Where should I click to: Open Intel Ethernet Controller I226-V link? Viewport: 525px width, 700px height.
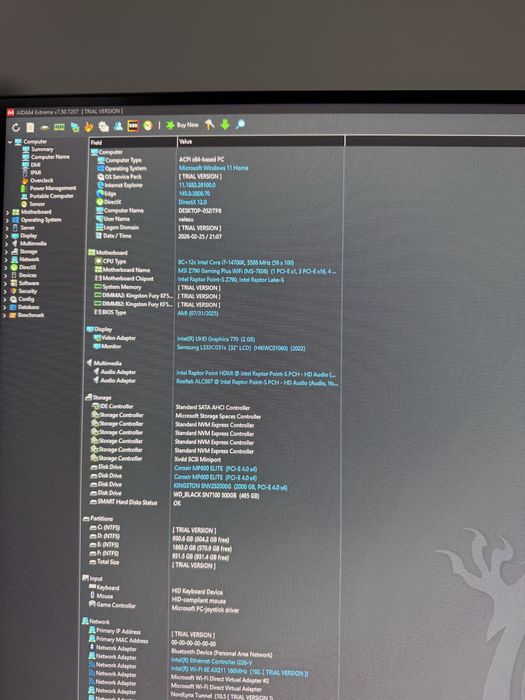coord(212,662)
